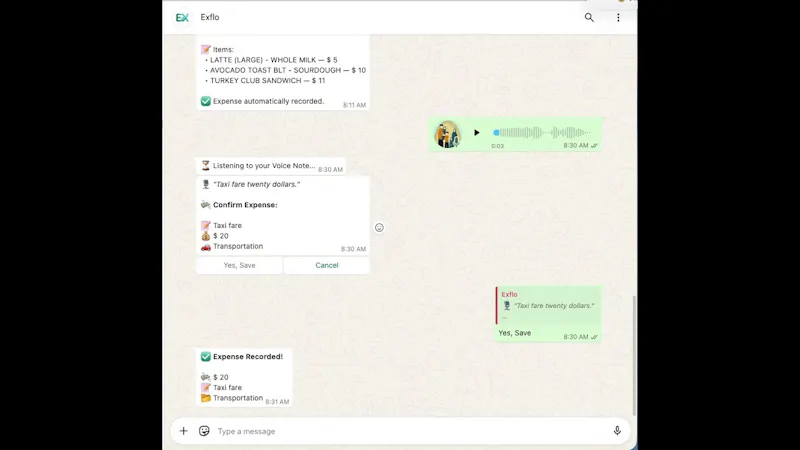Click the voice note sender avatar

click(447, 134)
